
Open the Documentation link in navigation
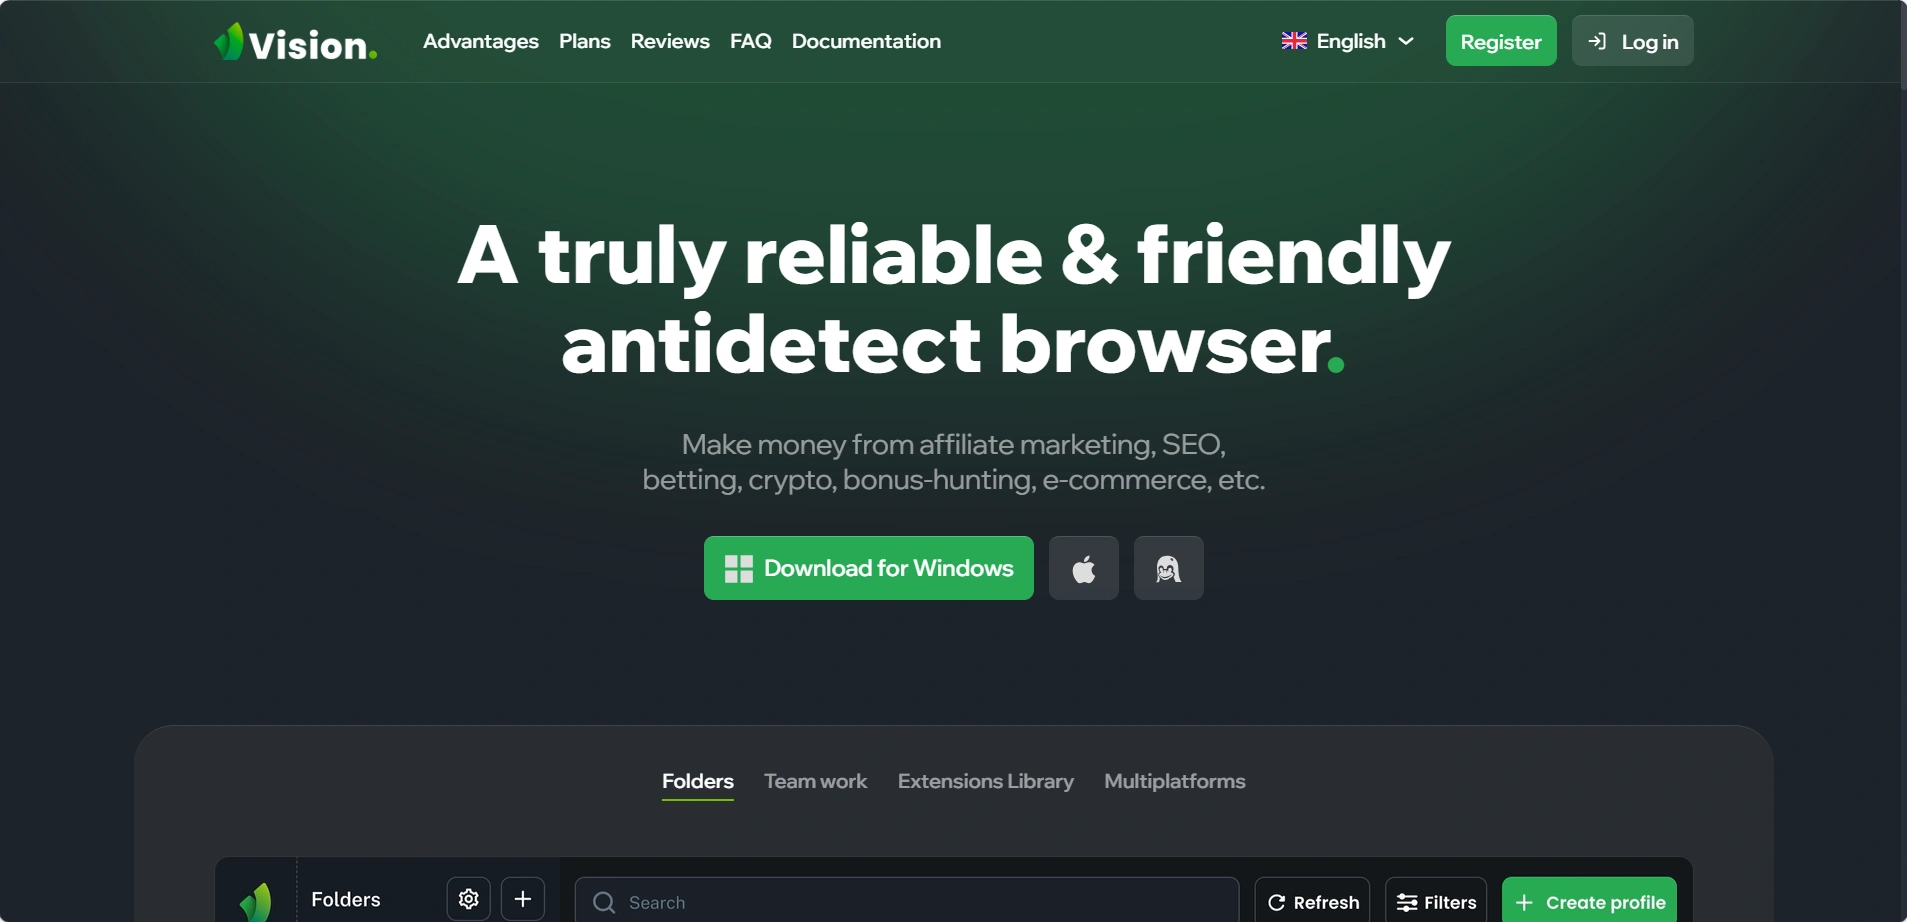tap(866, 41)
